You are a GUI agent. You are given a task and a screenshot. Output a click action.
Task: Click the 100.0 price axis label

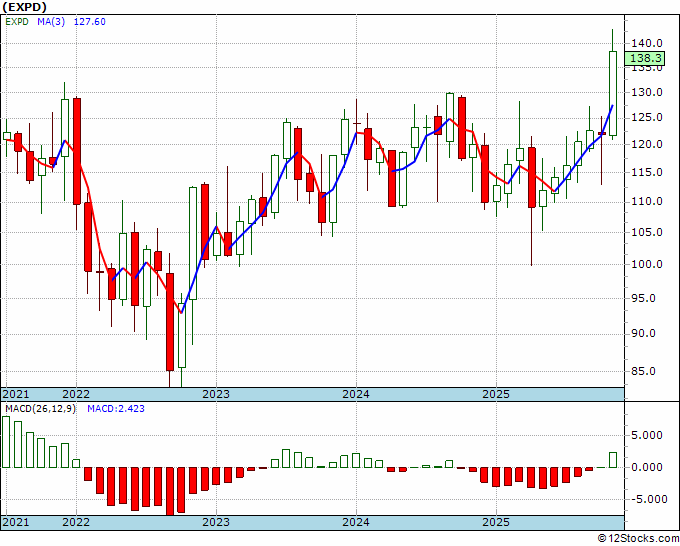click(x=647, y=264)
